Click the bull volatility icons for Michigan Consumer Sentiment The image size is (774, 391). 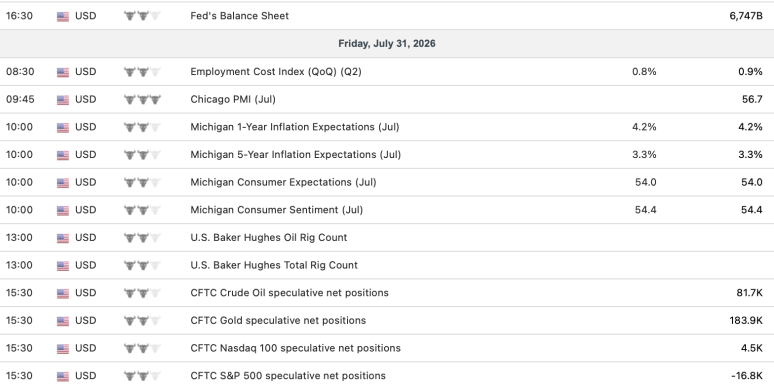click(142, 210)
